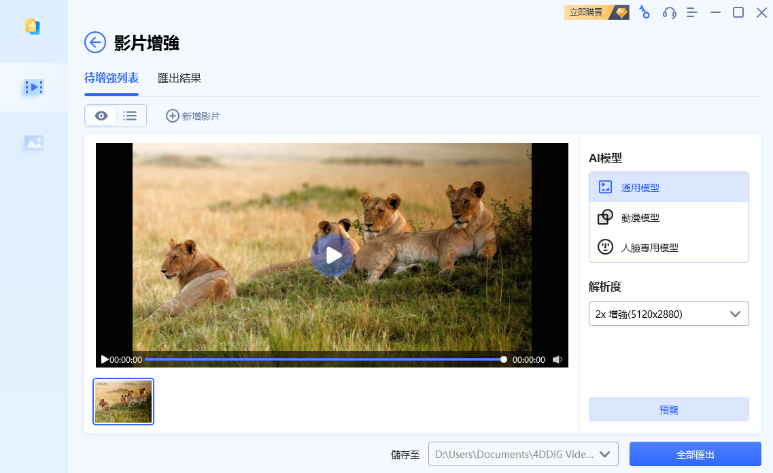Mute the video with speaker icon
The width and height of the screenshot is (773, 473).
pyautogui.click(x=557, y=360)
